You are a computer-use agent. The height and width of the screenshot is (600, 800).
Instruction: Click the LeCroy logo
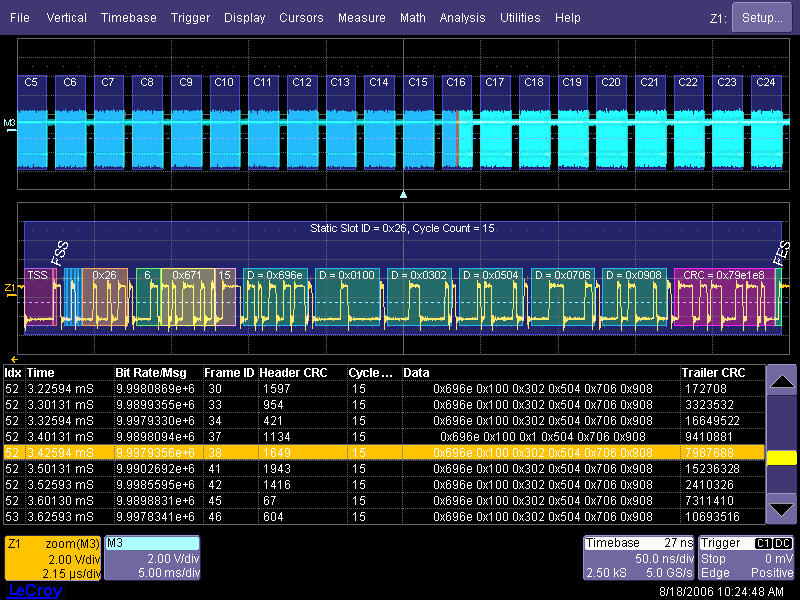click(34, 590)
